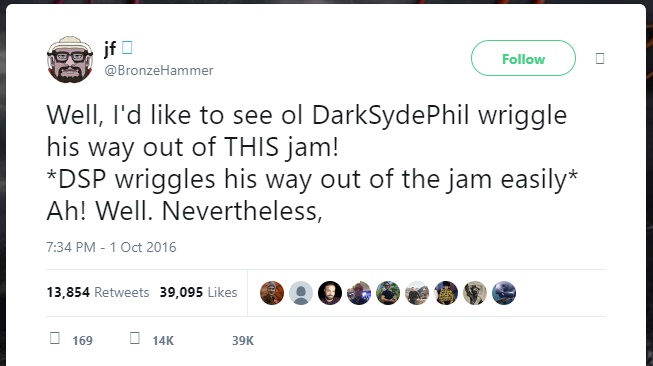The image size is (653, 366).
Task: Open the verified badge next to jf
Action: coord(127,47)
